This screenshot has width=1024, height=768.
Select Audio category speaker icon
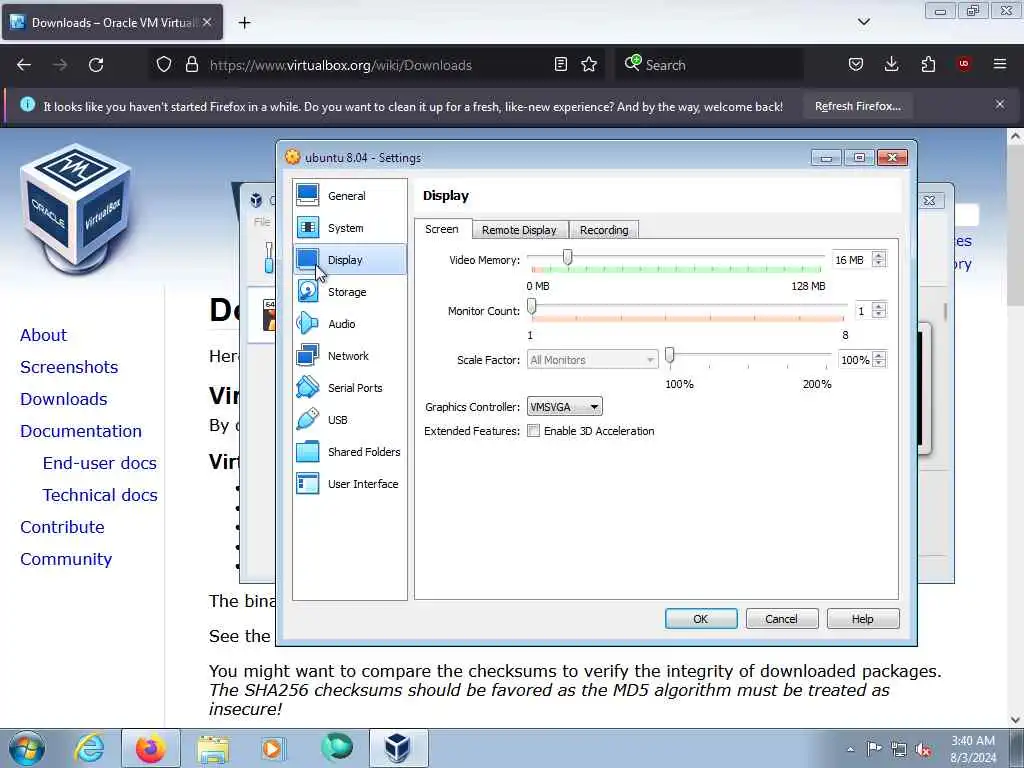point(308,323)
